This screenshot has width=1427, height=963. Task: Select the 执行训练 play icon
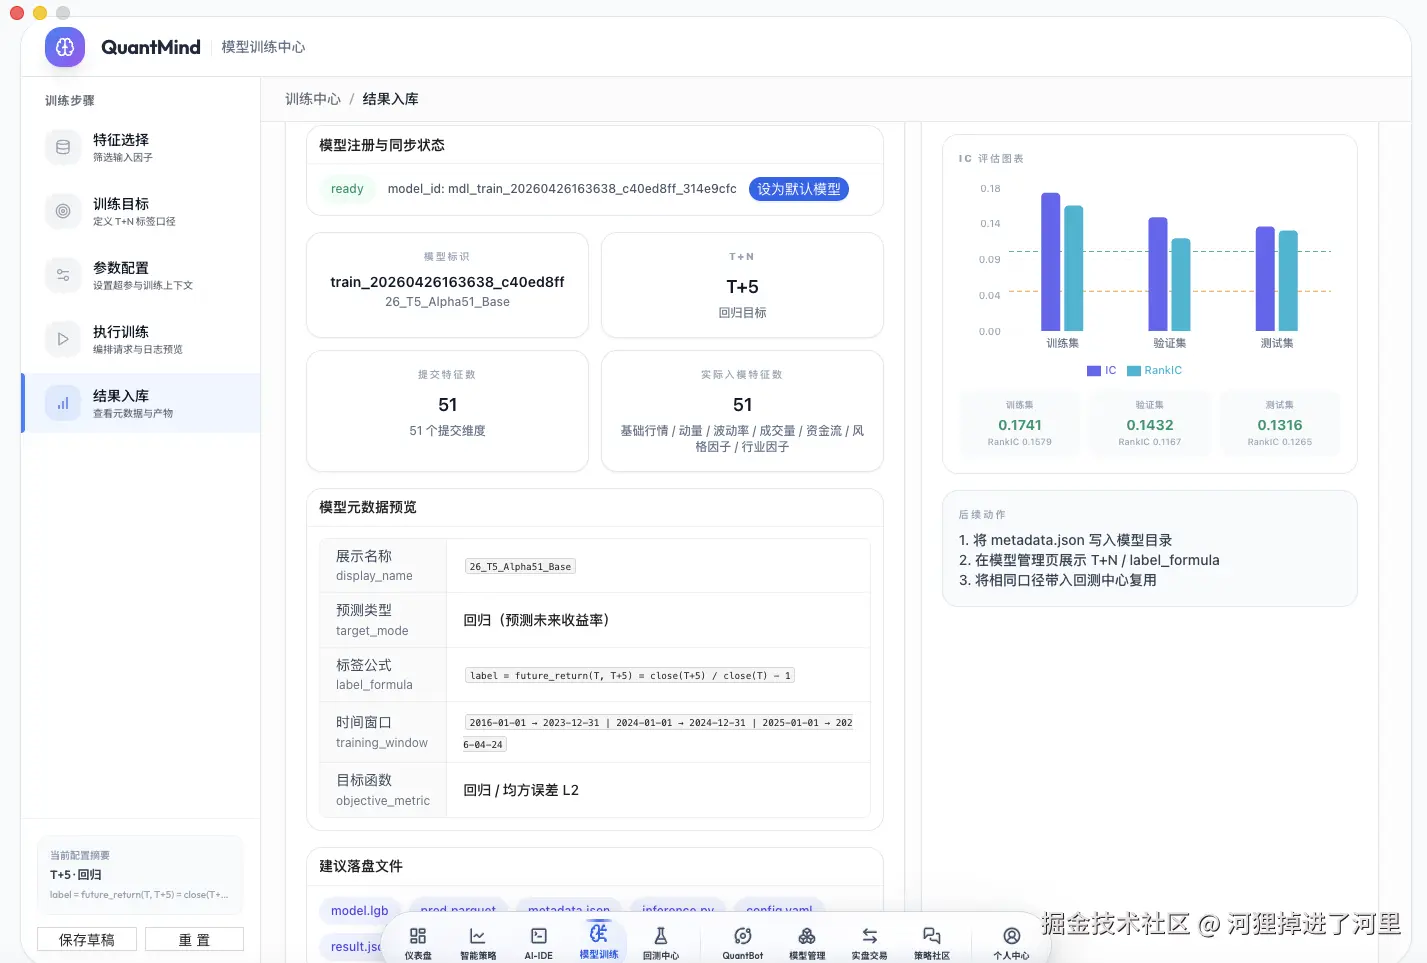click(63, 339)
